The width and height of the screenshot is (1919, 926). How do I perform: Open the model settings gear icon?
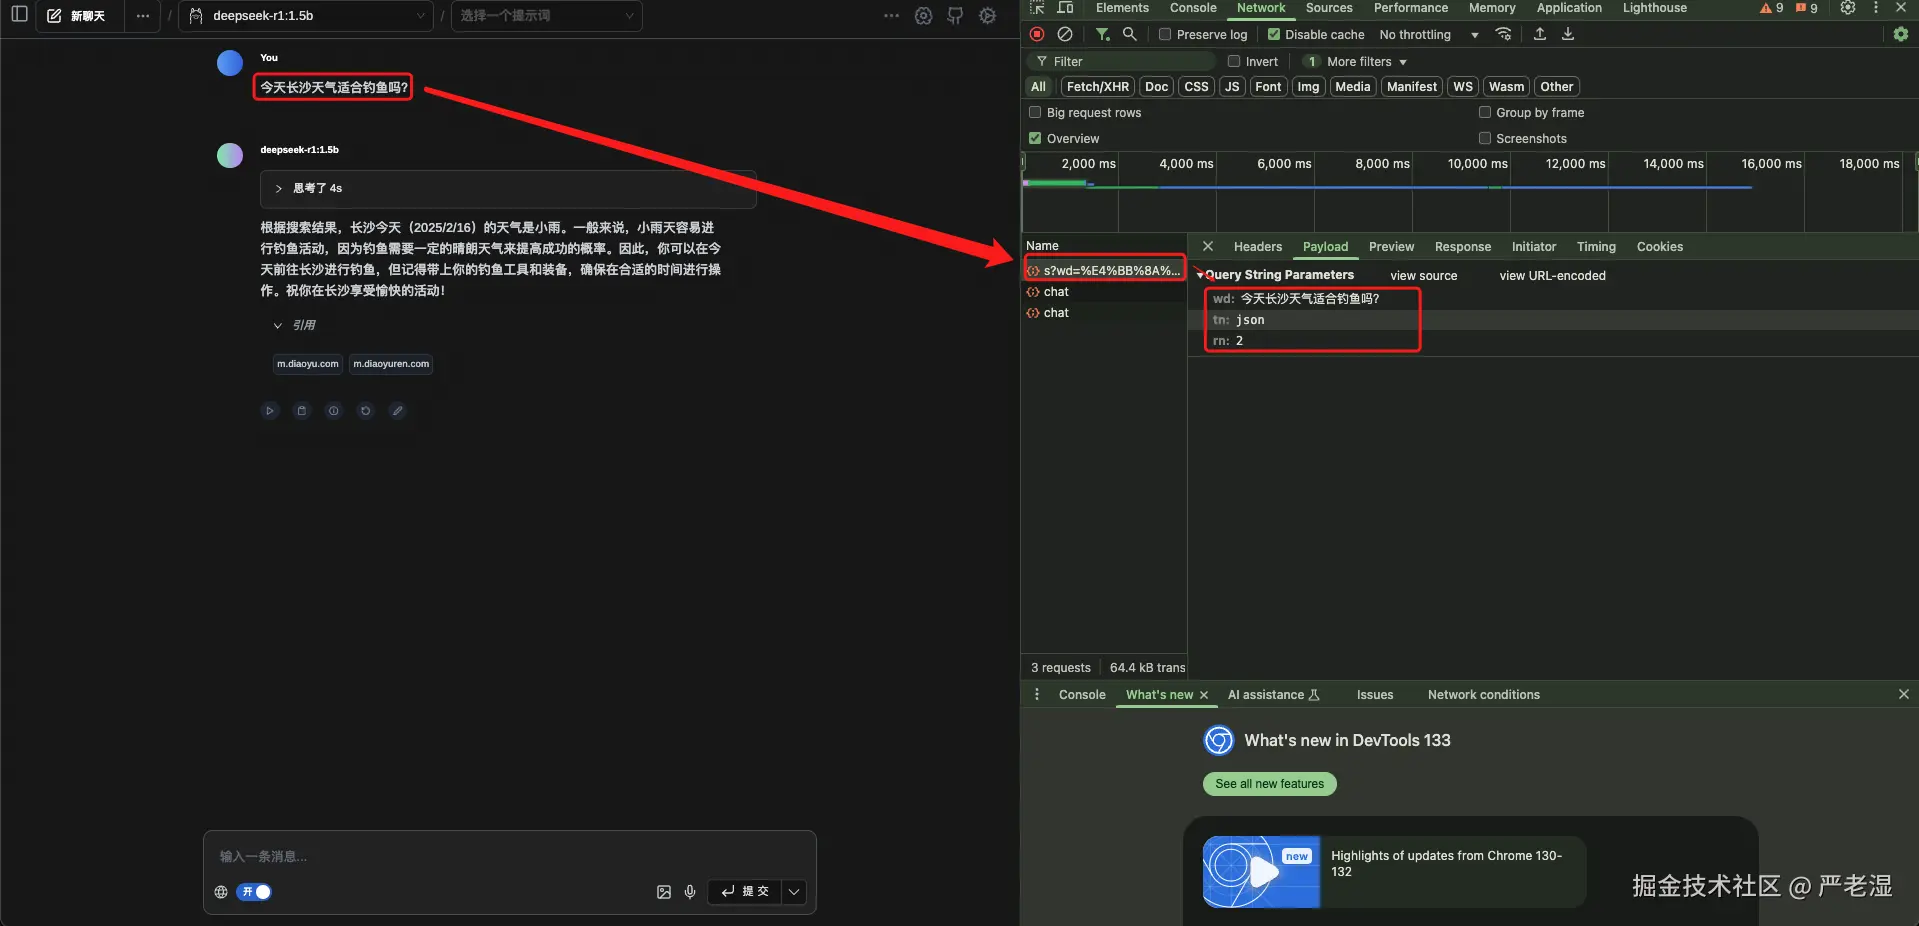(924, 16)
